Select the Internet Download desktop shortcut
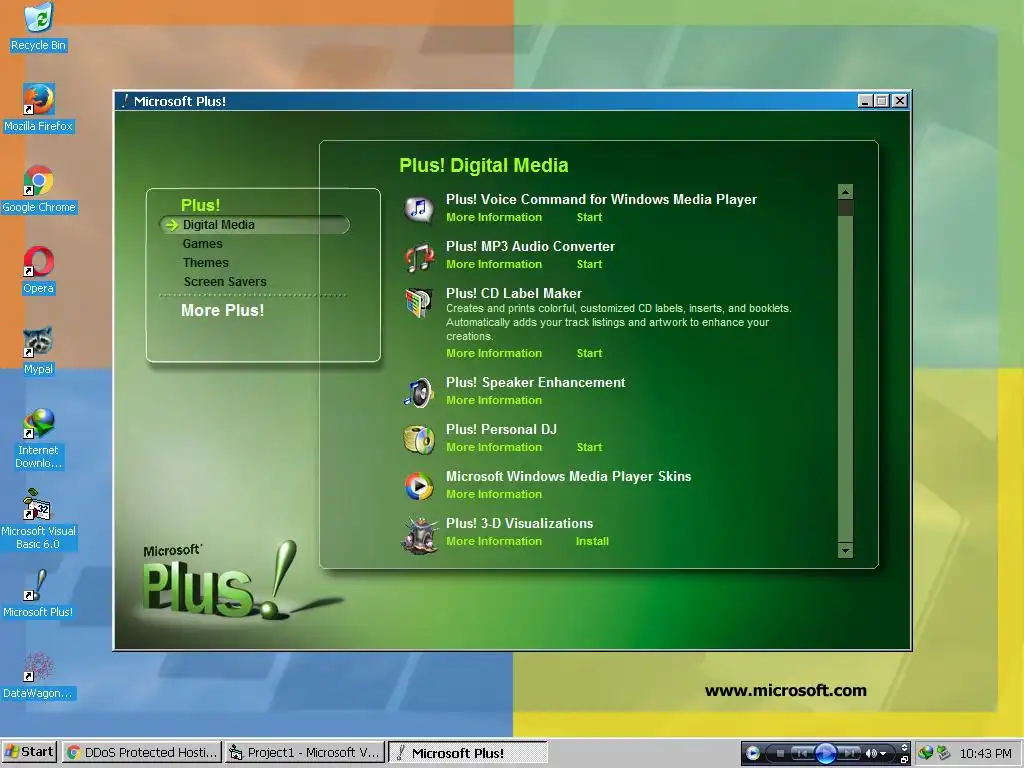 point(38,439)
